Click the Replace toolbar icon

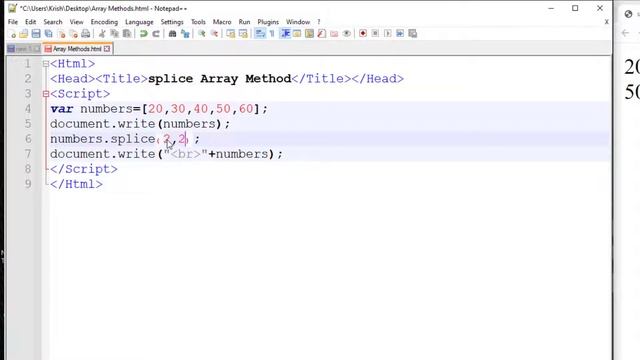(x=185, y=34)
